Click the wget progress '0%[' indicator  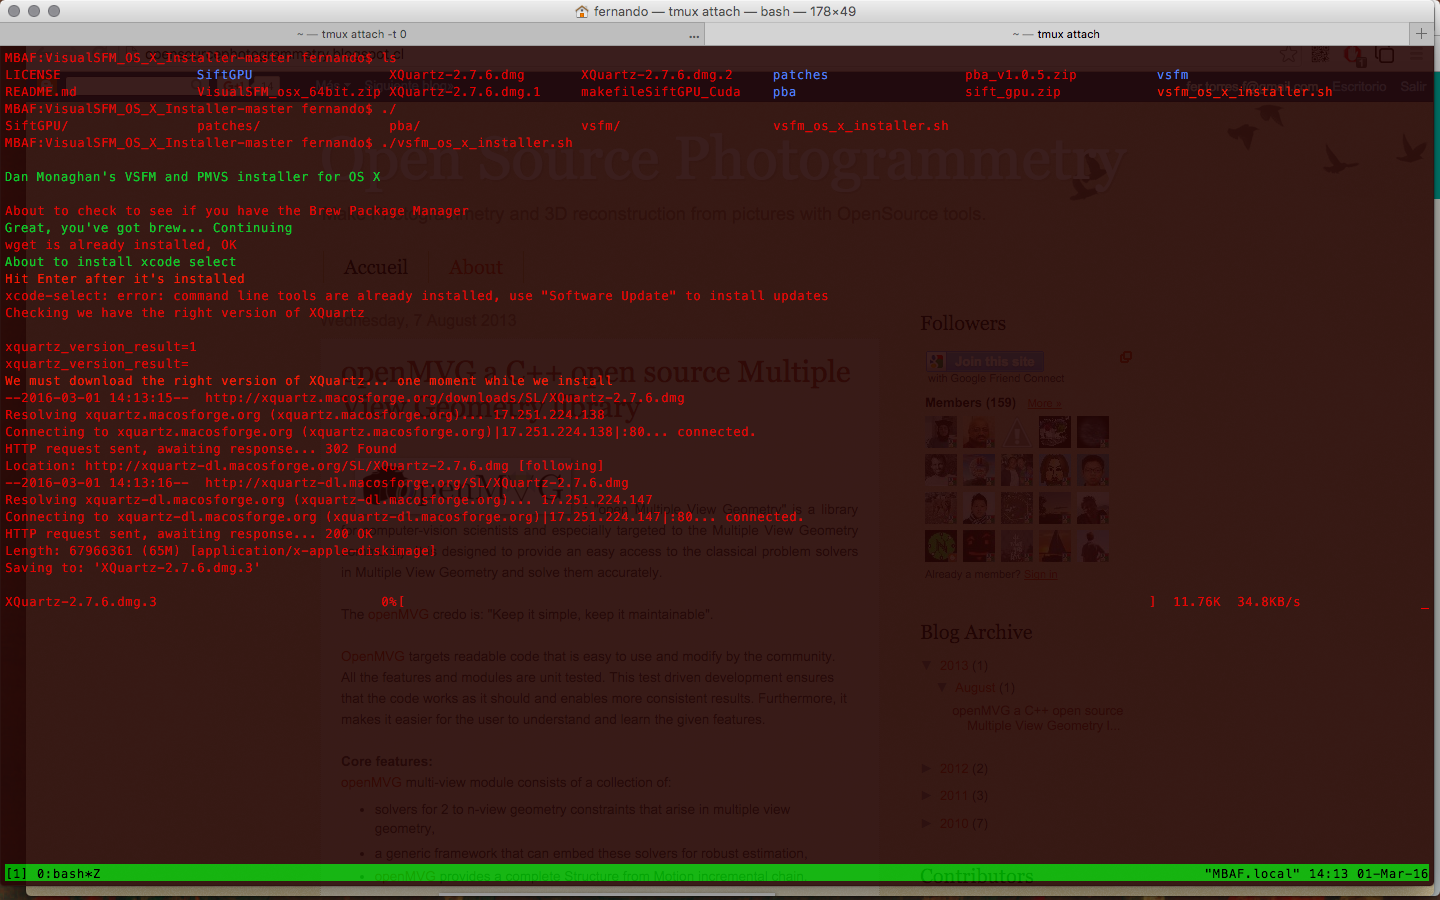click(x=393, y=602)
